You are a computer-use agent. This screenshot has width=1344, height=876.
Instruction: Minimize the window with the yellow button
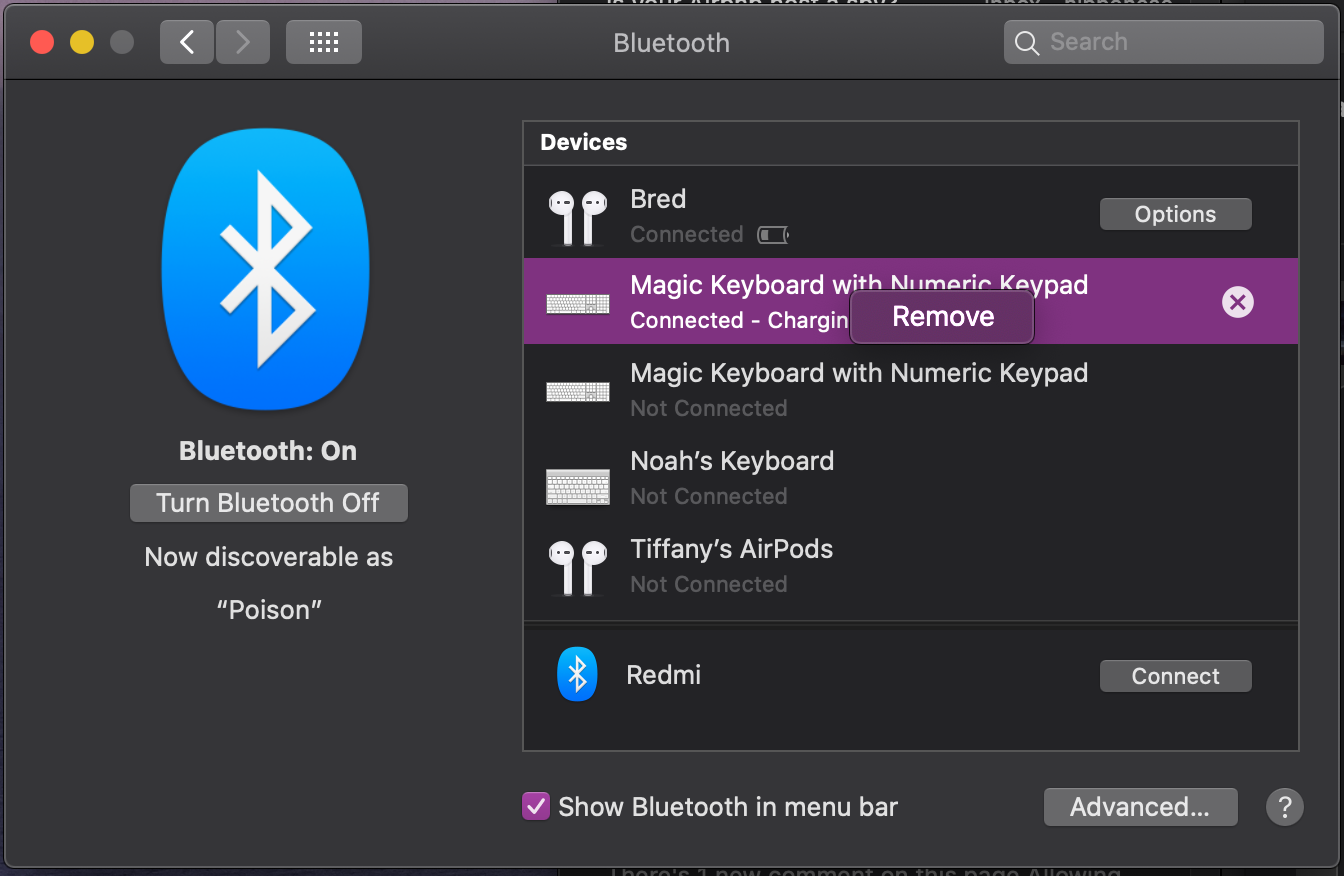(x=82, y=42)
